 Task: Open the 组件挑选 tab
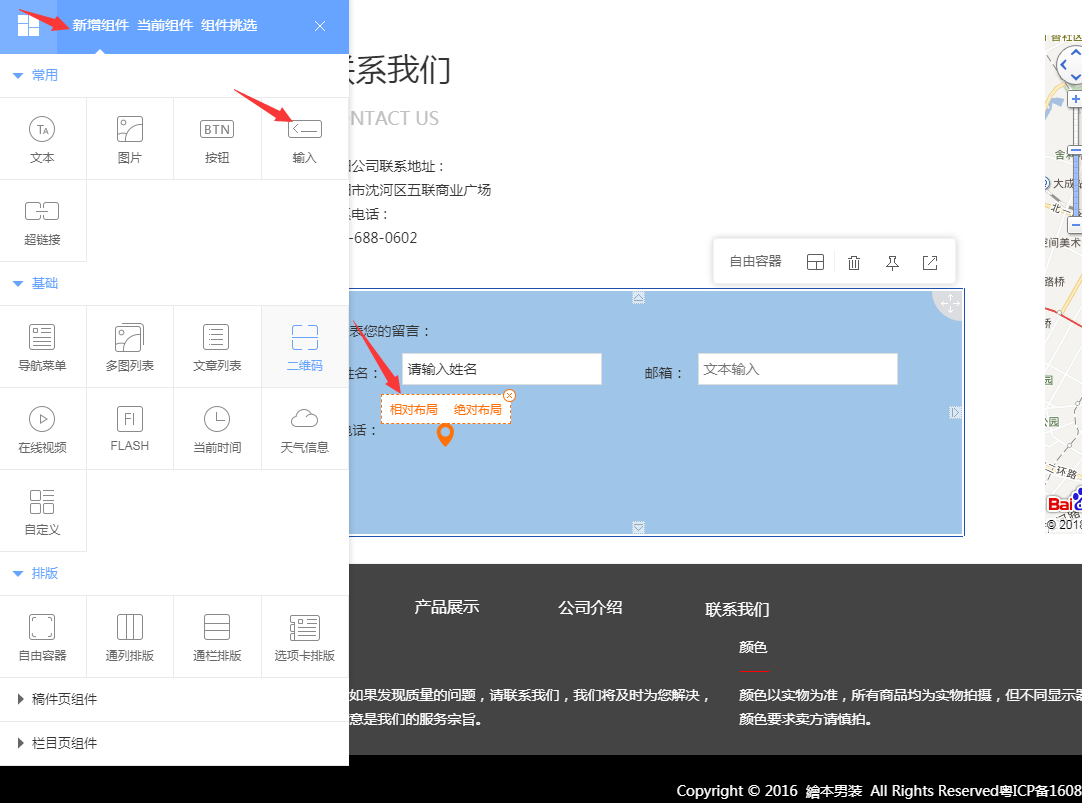point(229,25)
